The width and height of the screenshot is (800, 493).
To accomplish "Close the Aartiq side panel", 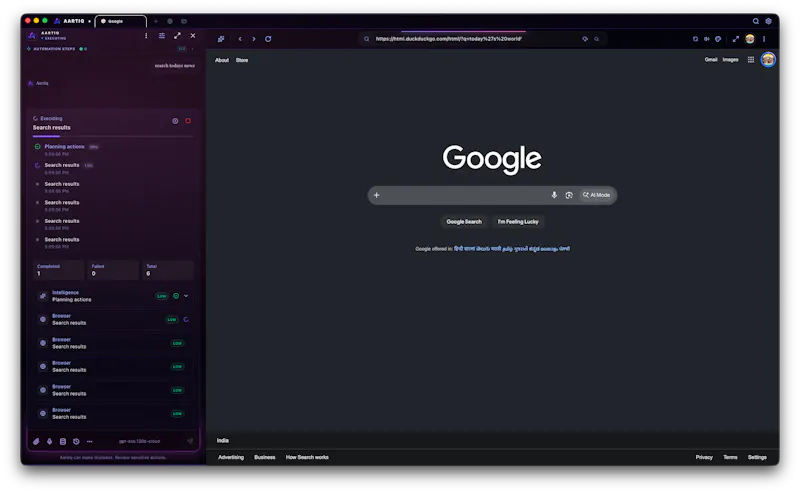I will (x=193, y=36).
